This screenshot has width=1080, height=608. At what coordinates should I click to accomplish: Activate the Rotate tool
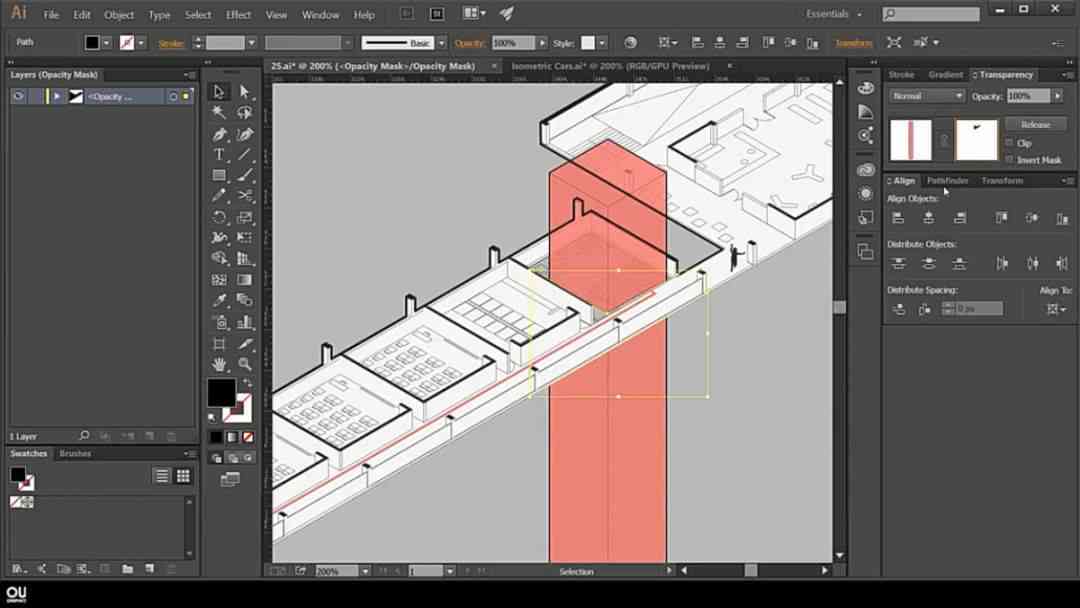pyautogui.click(x=219, y=218)
